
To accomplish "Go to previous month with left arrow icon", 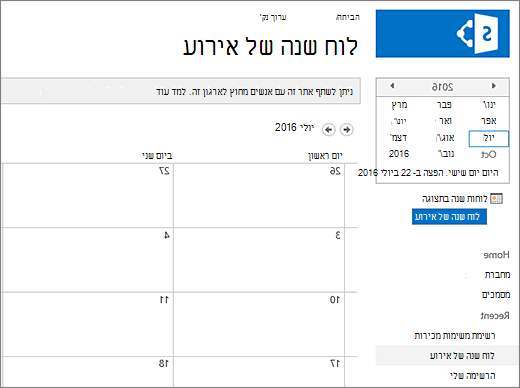I will point(329,129).
